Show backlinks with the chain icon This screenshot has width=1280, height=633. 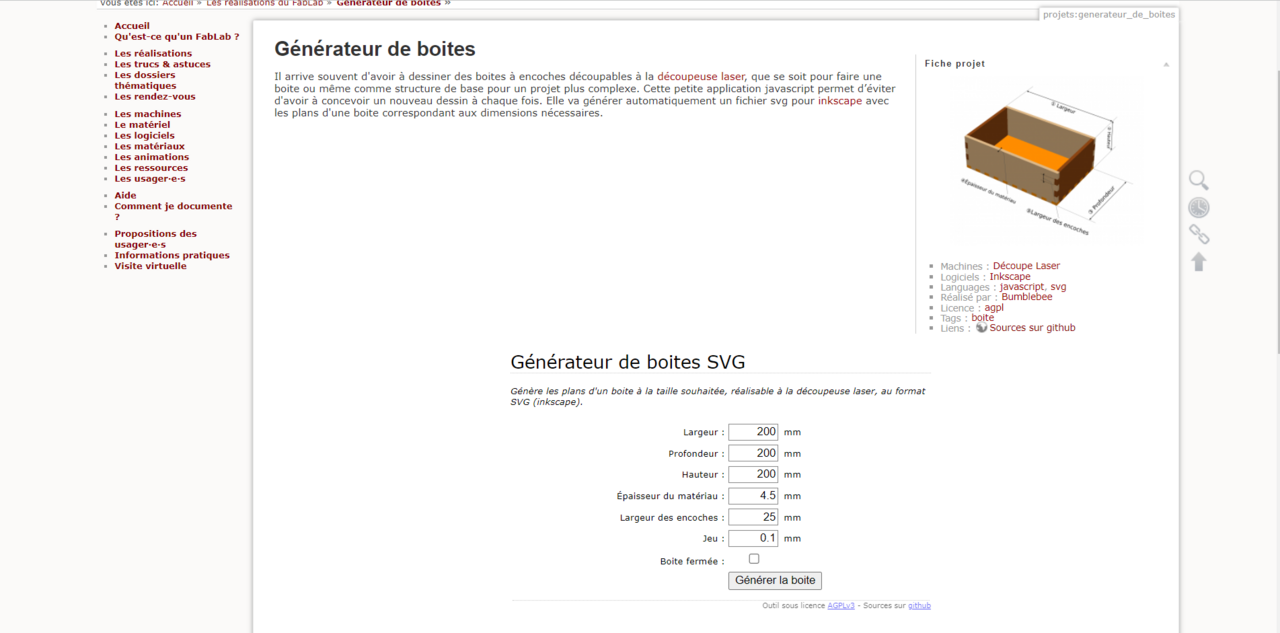[1198, 235]
